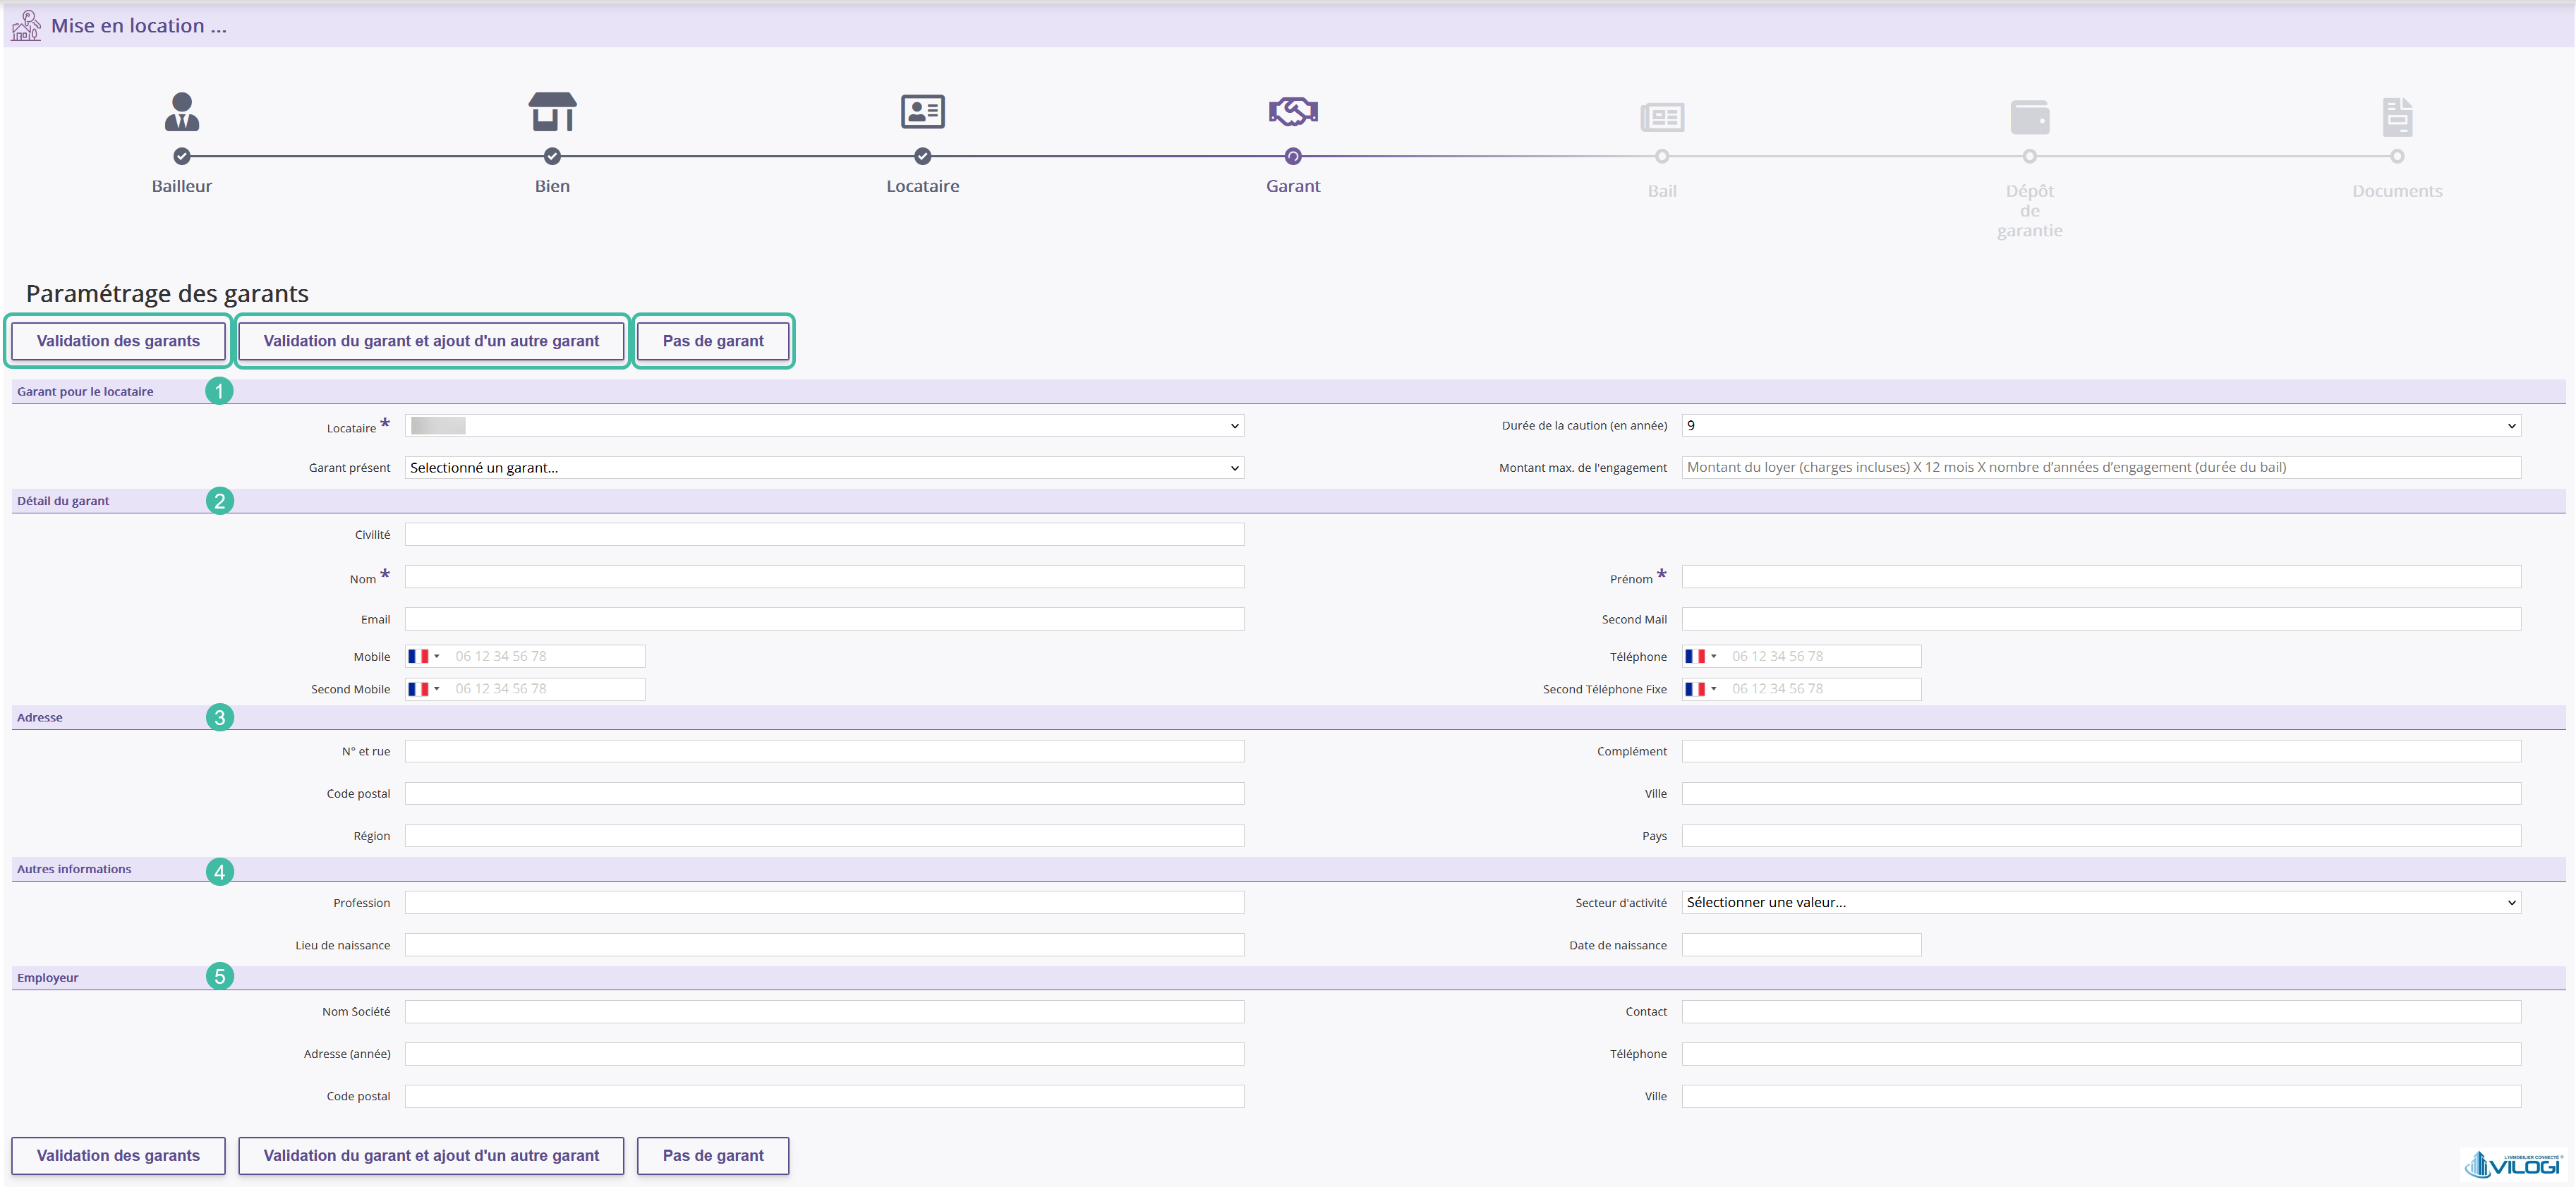Open the Second Téléphone Fixe flag selector
Screen dimensions: 2576x1187
point(1701,689)
